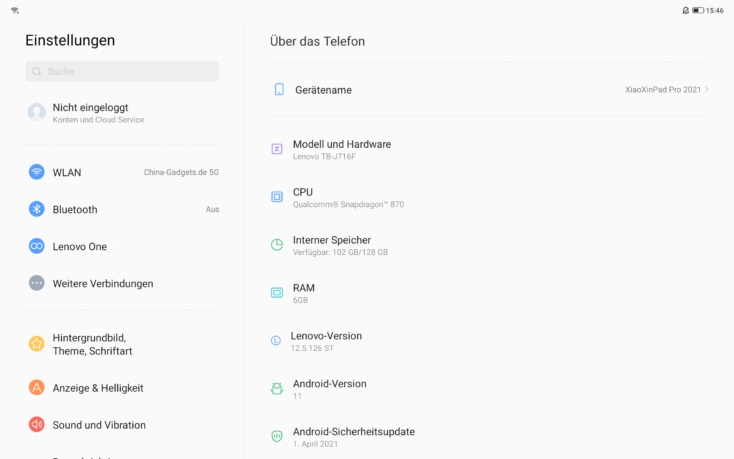Tap the Interner Speicher pie chart icon
This screenshot has height=459, width=734.
tap(277, 245)
